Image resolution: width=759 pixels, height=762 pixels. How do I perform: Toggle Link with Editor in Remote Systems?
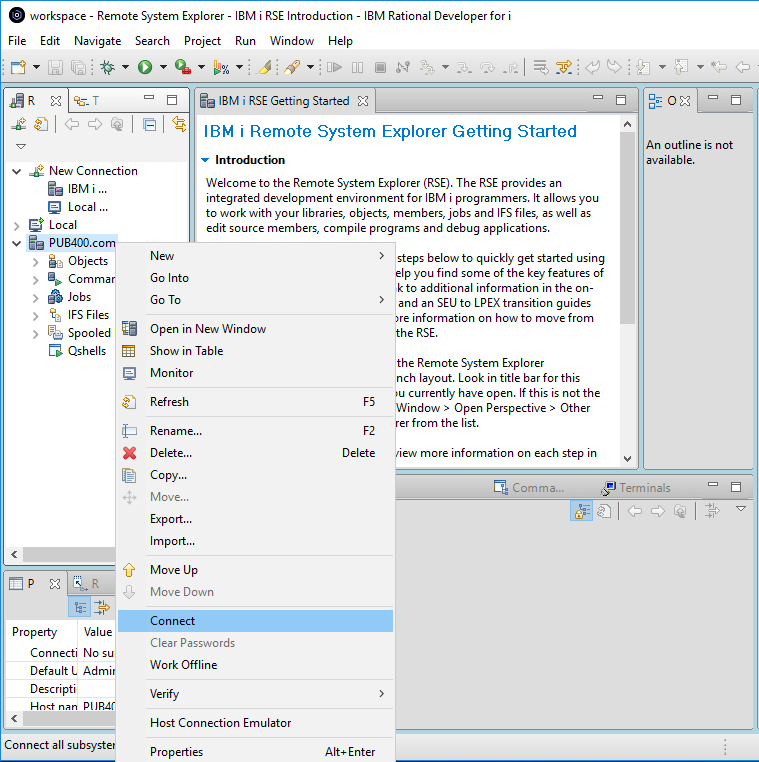click(179, 124)
